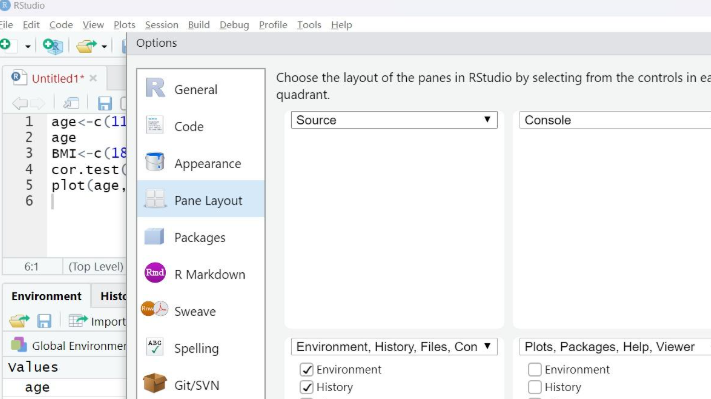711x399 pixels.
Task: Open the Profile menu
Action: point(273,25)
